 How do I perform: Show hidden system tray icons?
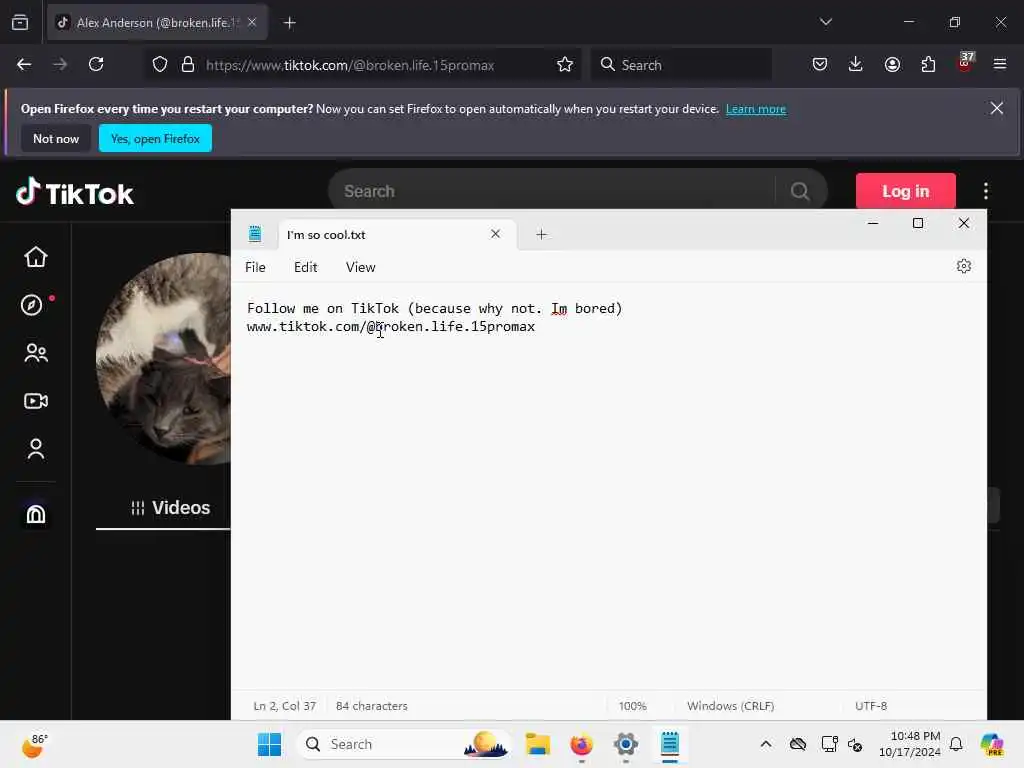point(766,744)
